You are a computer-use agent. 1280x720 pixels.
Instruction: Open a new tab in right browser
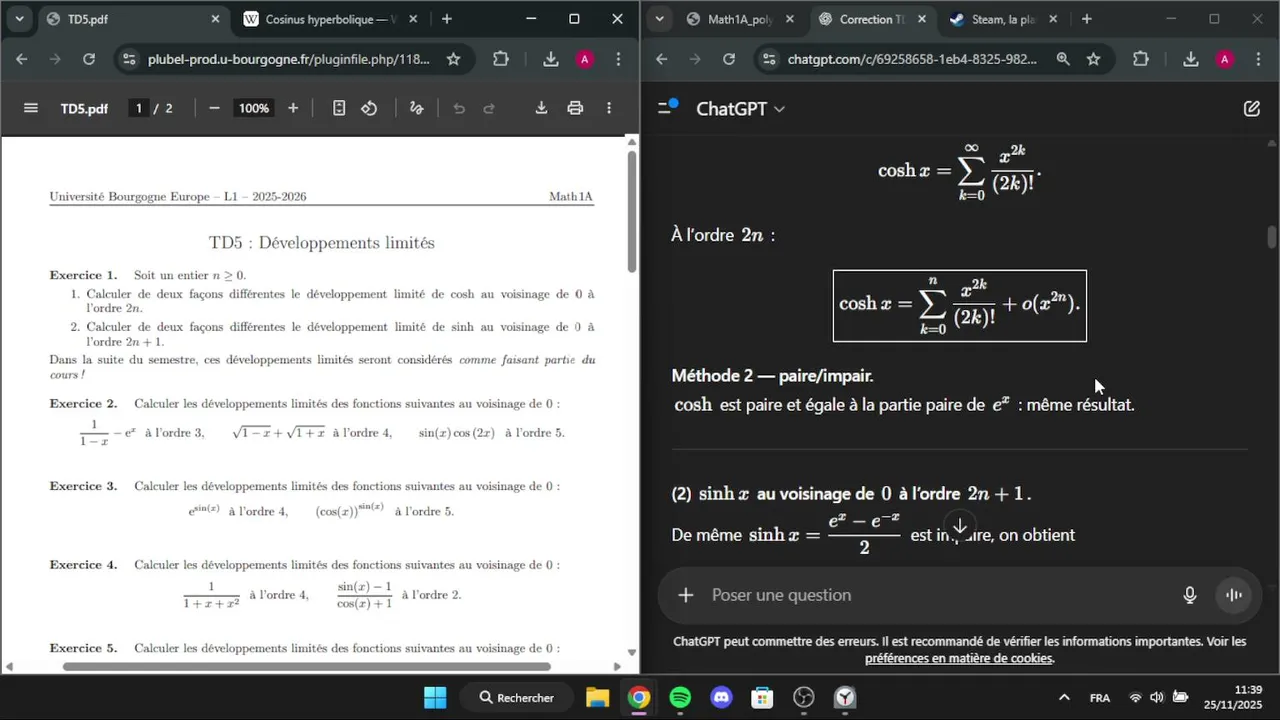(1086, 19)
